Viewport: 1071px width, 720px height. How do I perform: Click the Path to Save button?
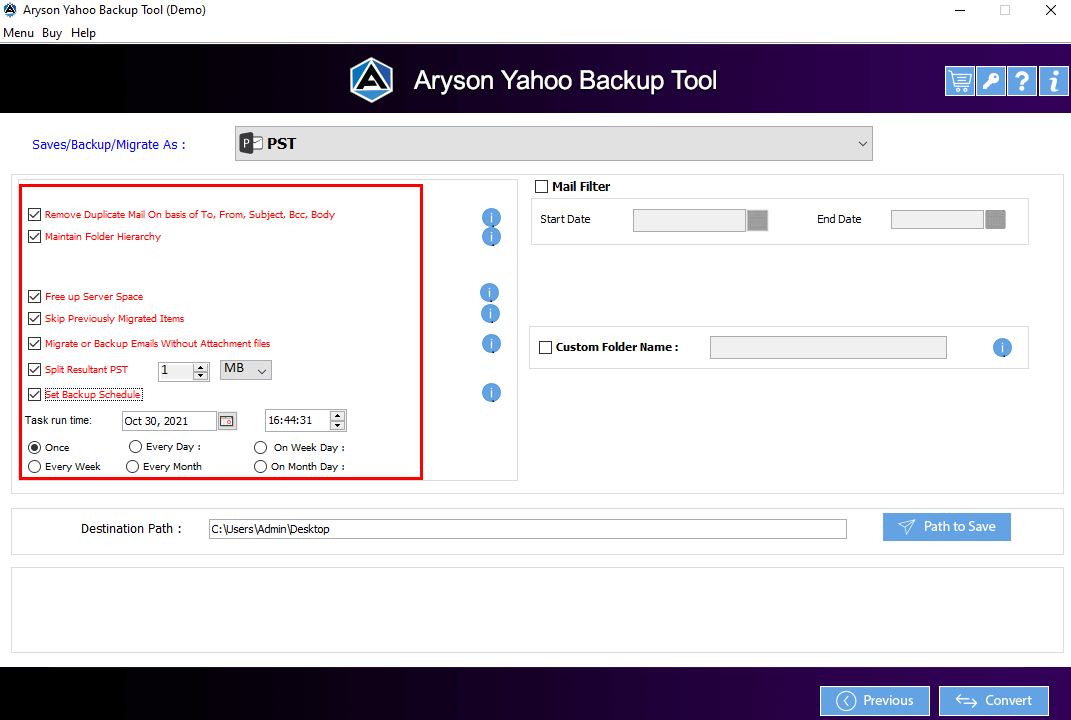point(946,527)
